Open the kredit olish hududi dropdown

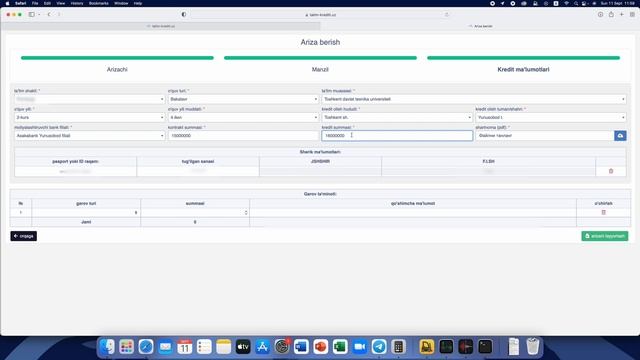coord(397,118)
